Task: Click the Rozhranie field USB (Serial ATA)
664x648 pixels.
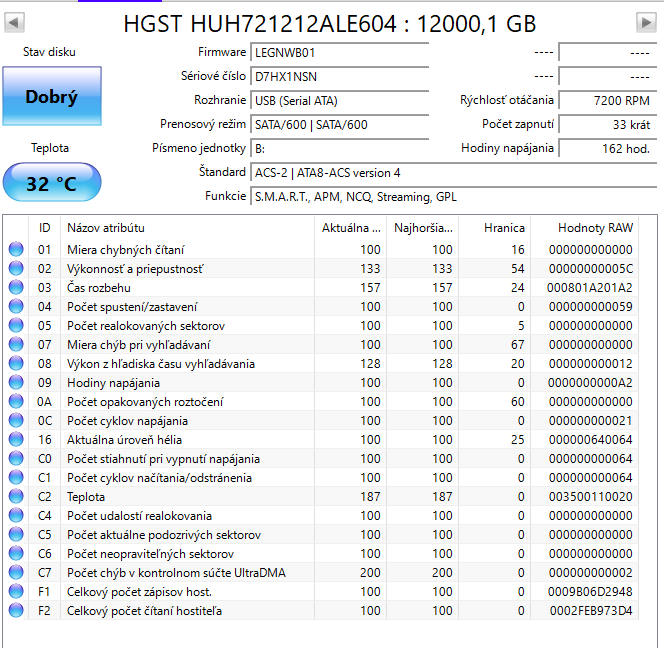Action: [x=340, y=101]
